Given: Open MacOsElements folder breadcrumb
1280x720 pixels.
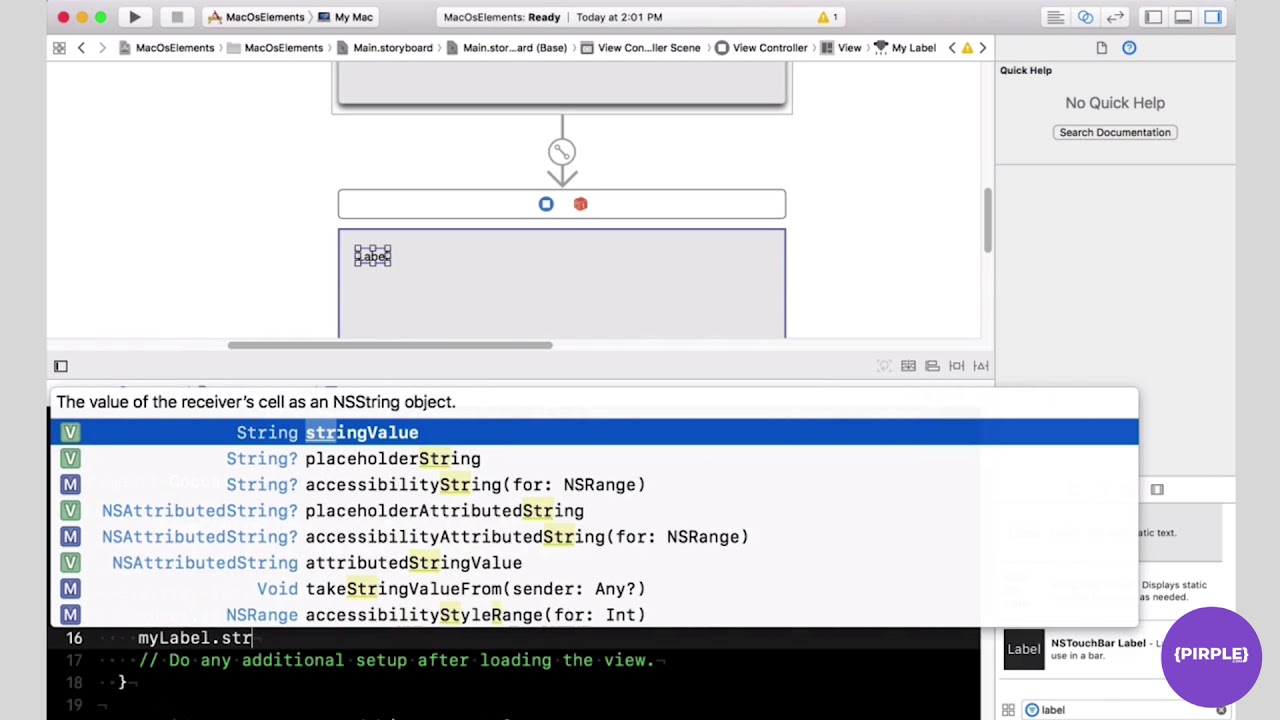Looking at the screenshot, I should pyautogui.click(x=275, y=48).
